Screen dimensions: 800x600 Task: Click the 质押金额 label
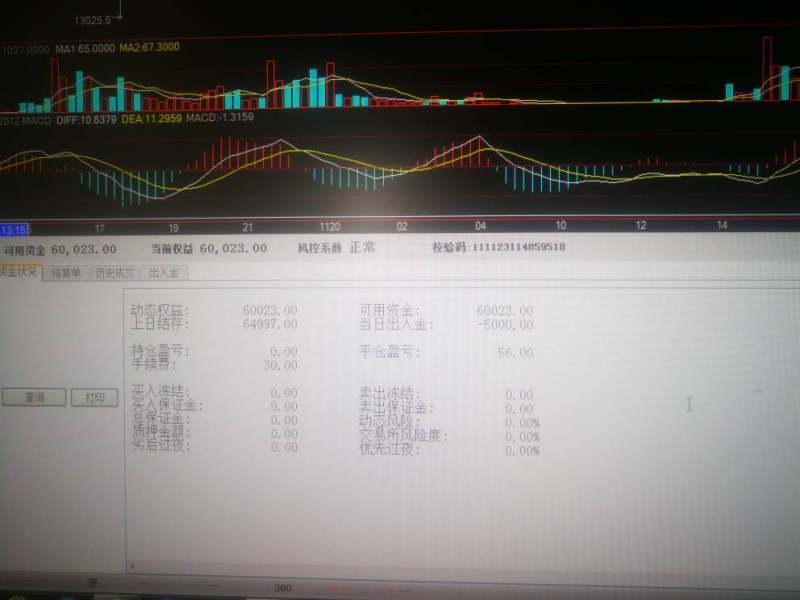point(160,432)
